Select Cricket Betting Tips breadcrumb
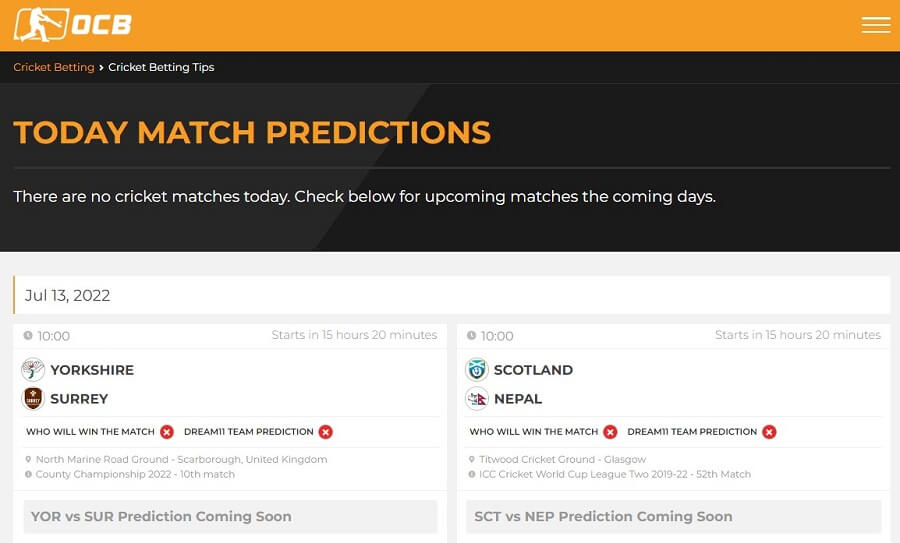 click(161, 67)
